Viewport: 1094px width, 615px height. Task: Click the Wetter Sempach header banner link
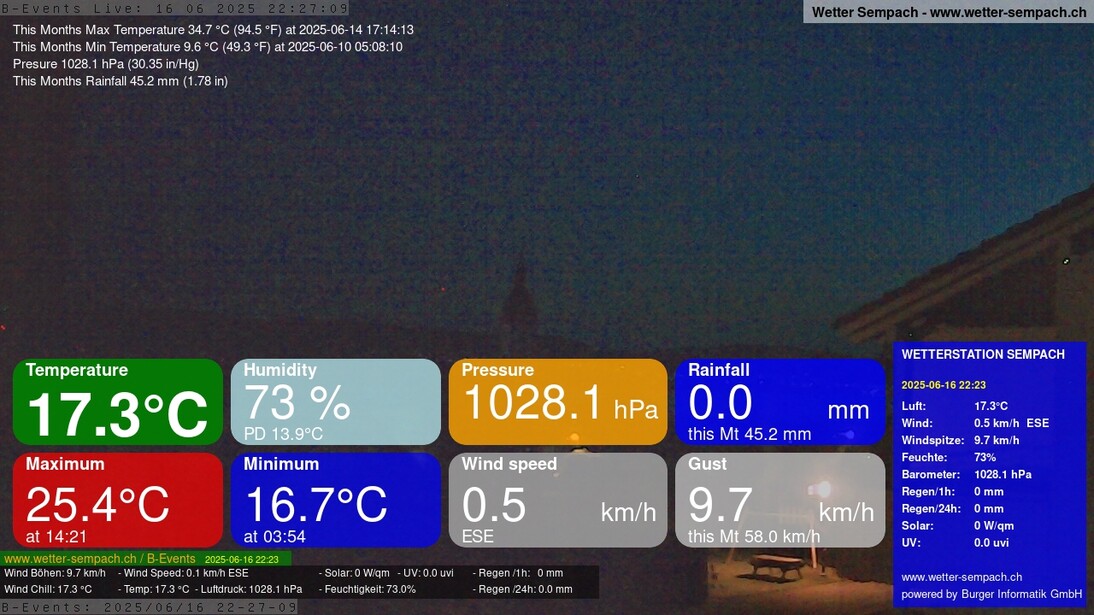click(949, 12)
